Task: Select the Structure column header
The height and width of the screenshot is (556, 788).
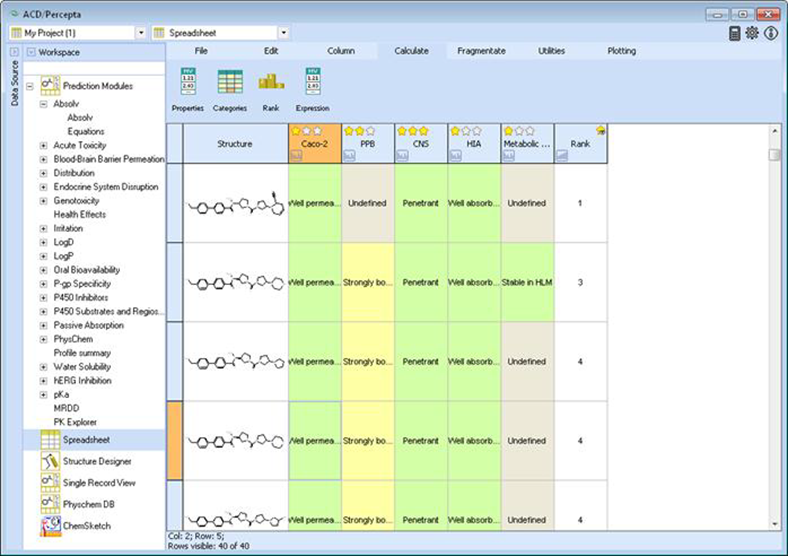Action: pyautogui.click(x=235, y=144)
